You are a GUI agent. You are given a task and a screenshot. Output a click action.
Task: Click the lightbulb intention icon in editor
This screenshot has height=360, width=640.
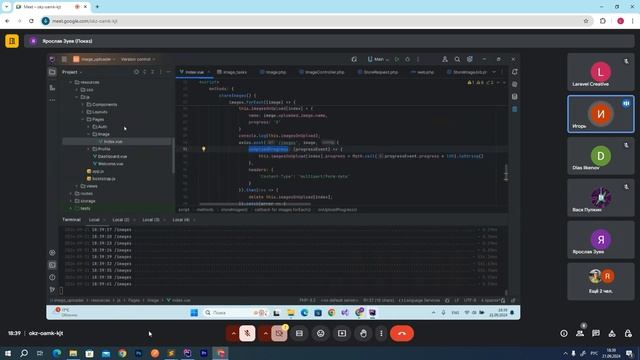[203, 149]
